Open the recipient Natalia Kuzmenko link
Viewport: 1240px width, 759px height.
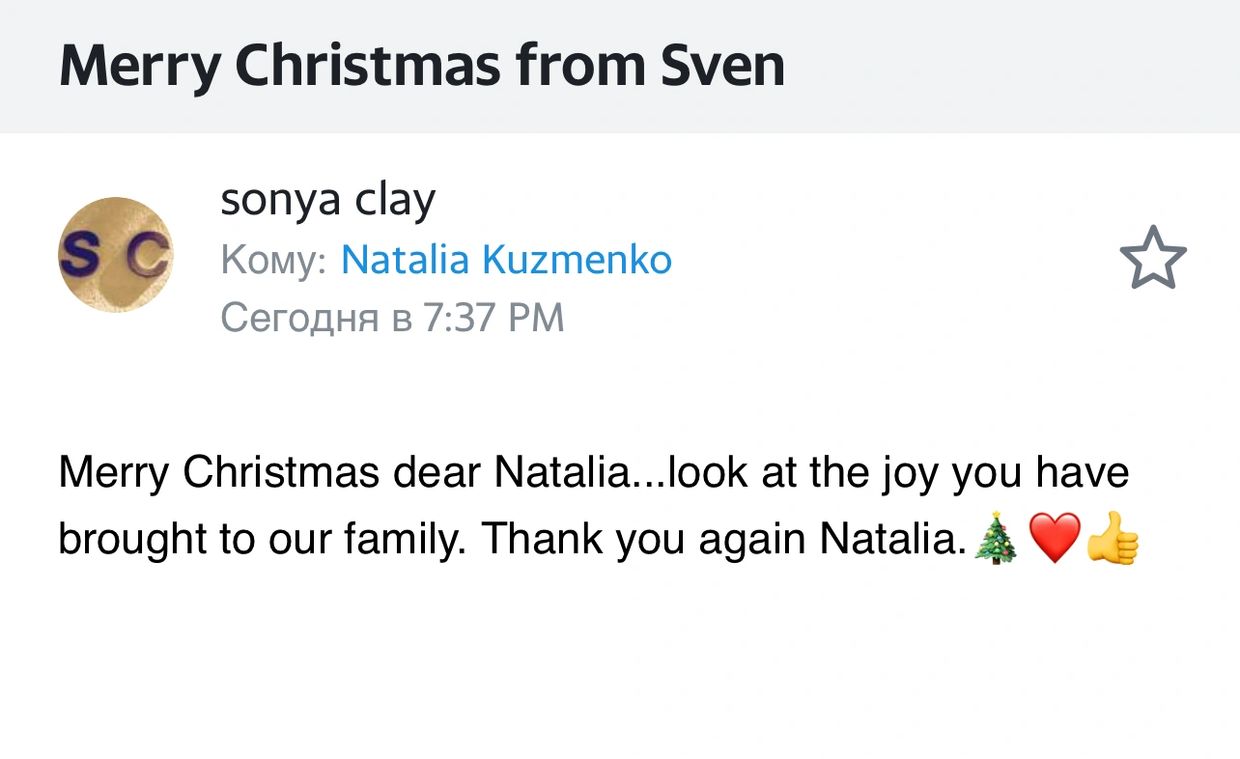tap(506, 260)
